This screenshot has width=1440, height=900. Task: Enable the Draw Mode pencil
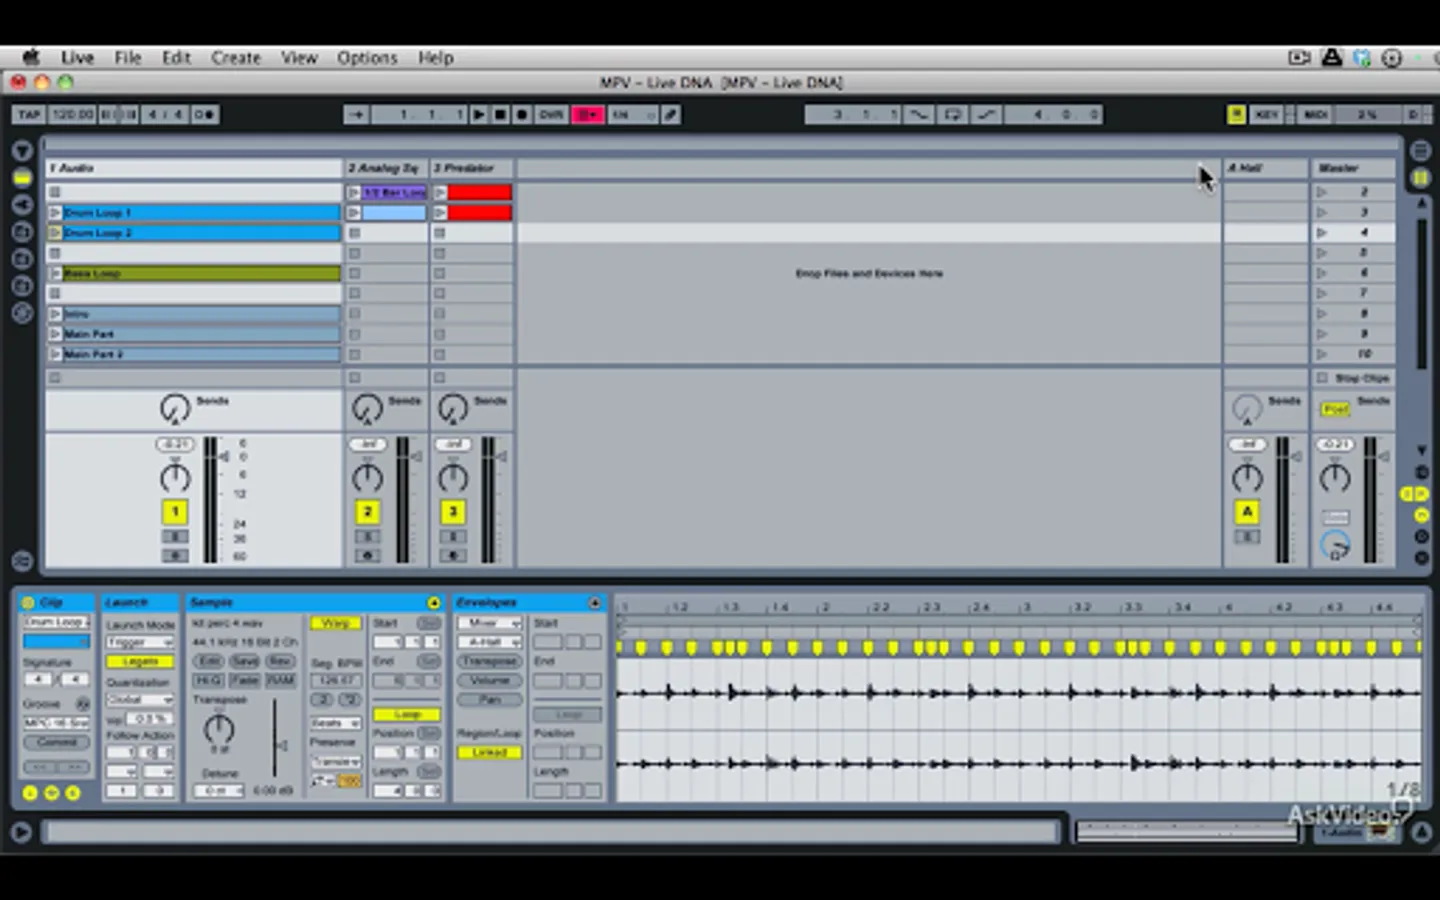click(x=671, y=115)
